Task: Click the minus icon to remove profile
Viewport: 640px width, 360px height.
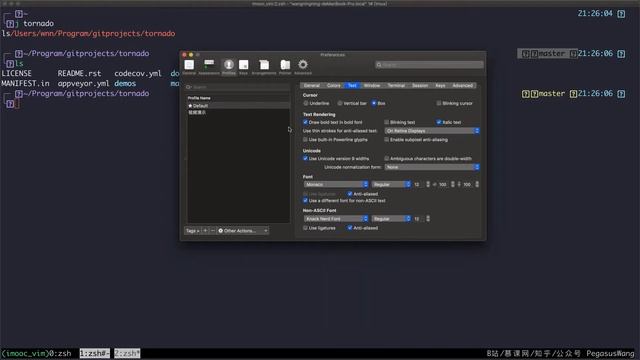Action: pyautogui.click(x=213, y=231)
